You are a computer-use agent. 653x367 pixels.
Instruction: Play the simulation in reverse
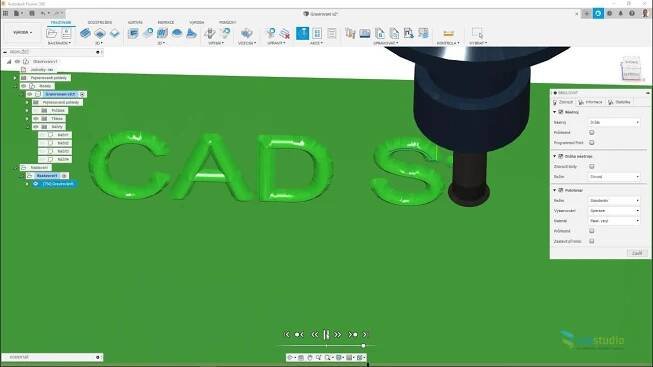[314, 335]
